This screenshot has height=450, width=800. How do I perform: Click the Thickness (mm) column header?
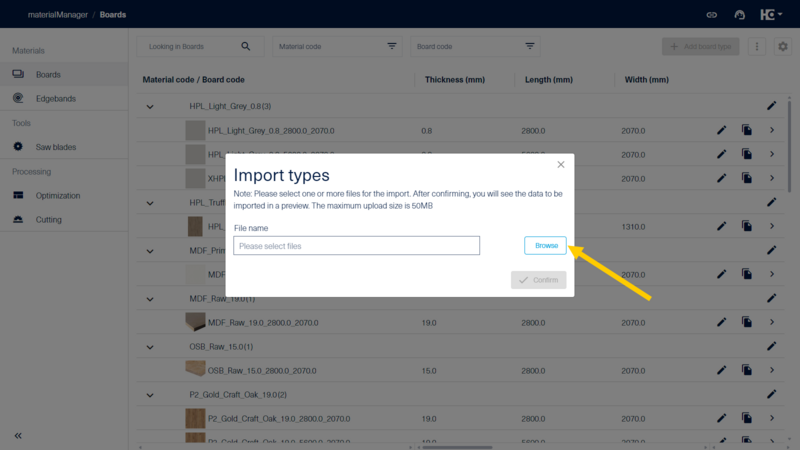455,80
